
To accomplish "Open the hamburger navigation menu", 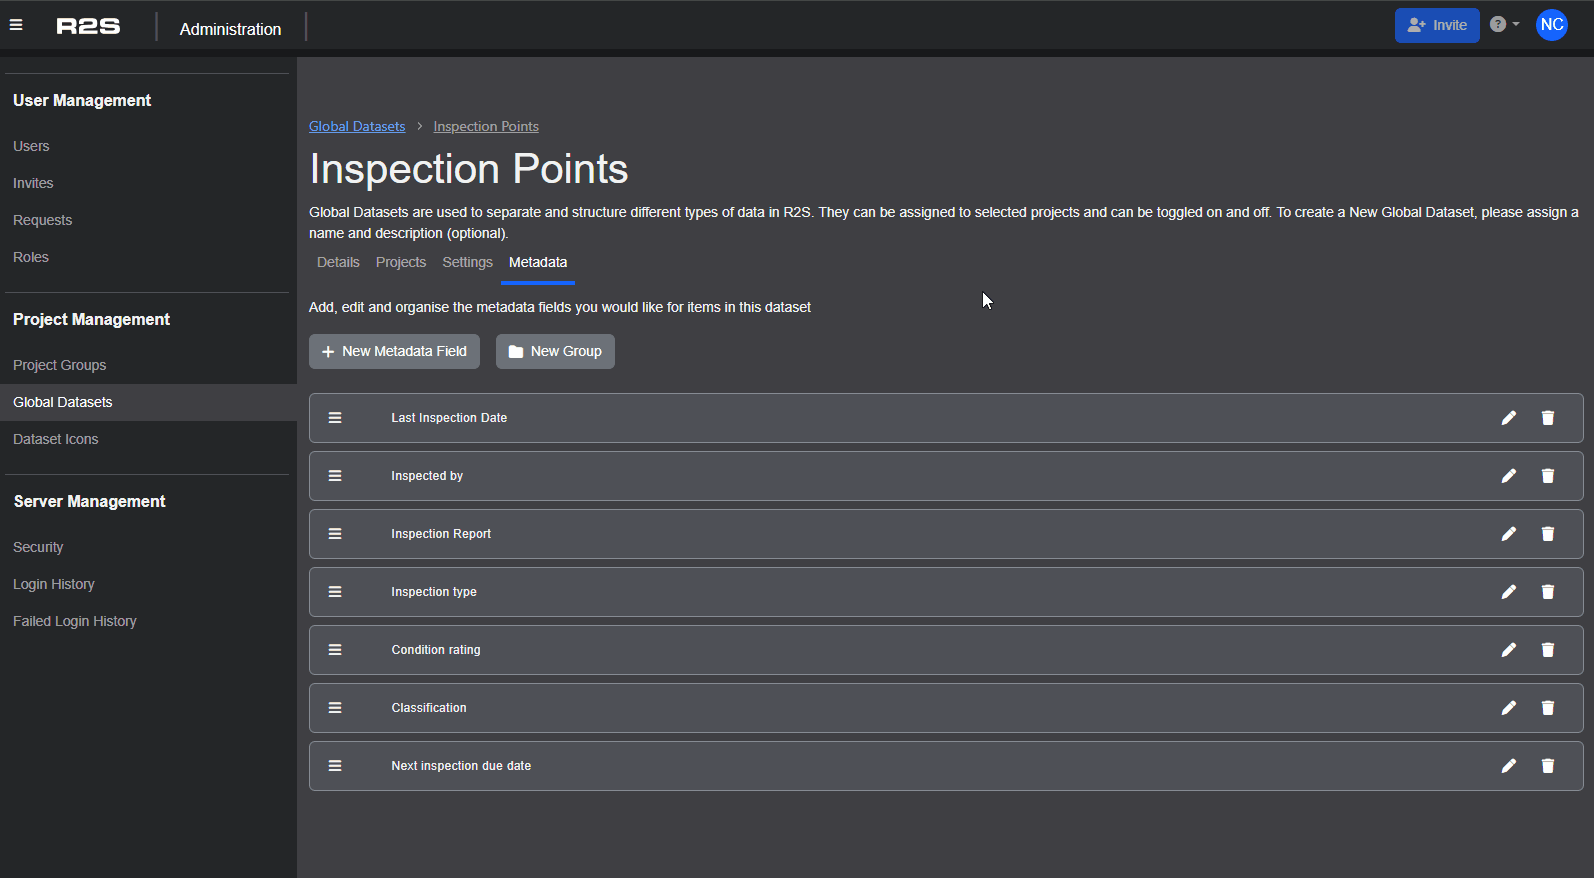I will [x=16, y=25].
